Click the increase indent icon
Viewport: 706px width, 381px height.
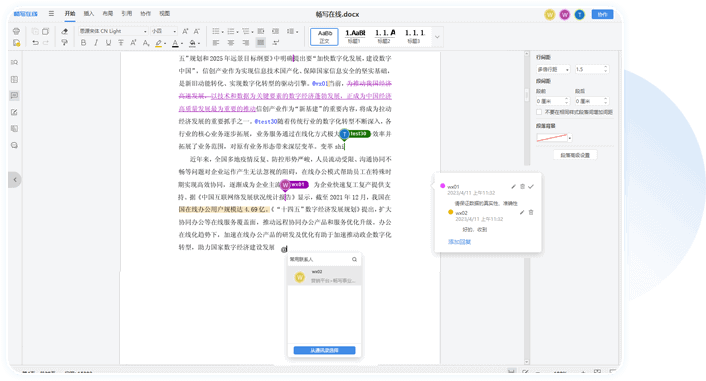276,31
